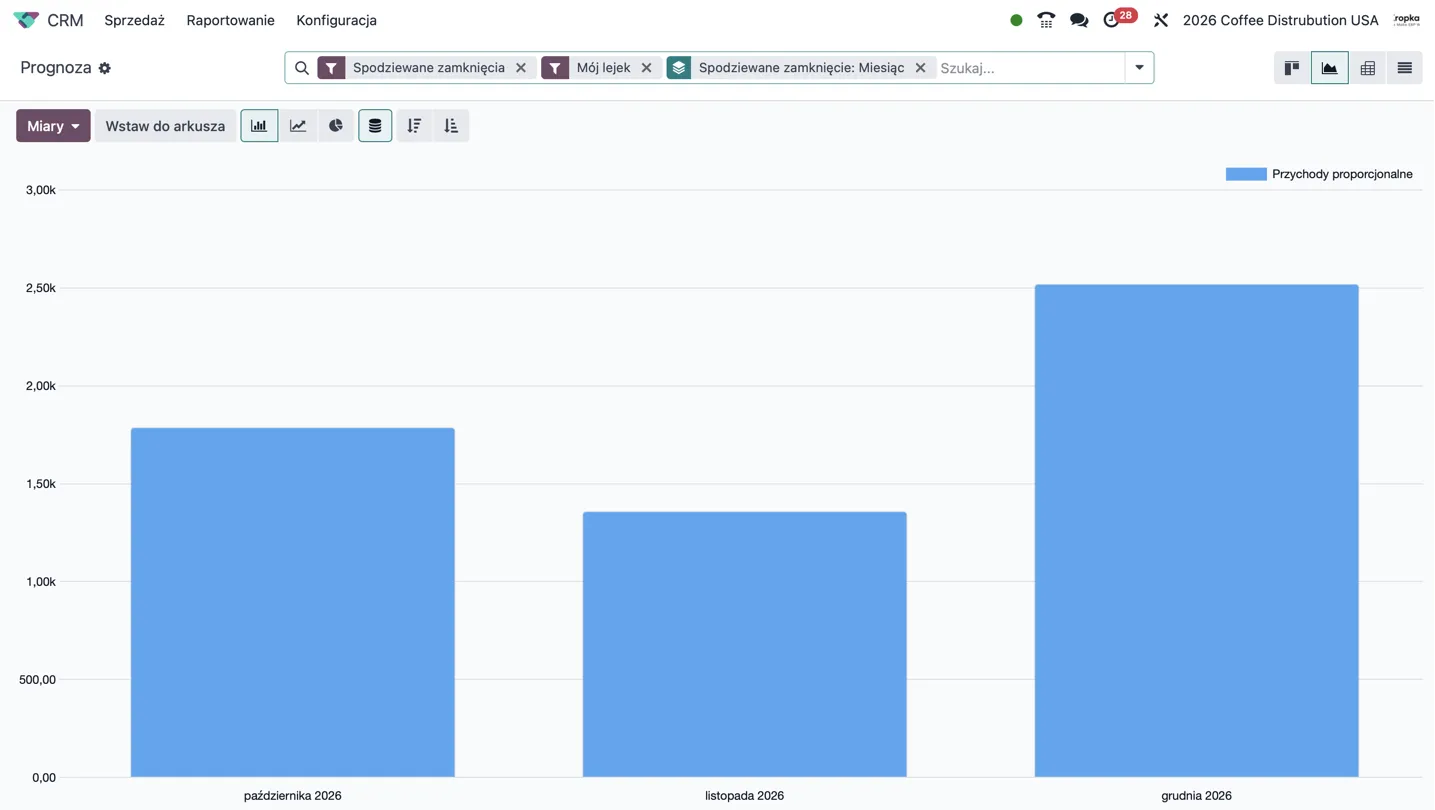Remove the Spodziewane zamknięcie: Miesiąc grouping
This screenshot has width=1435, height=810.
click(x=920, y=68)
